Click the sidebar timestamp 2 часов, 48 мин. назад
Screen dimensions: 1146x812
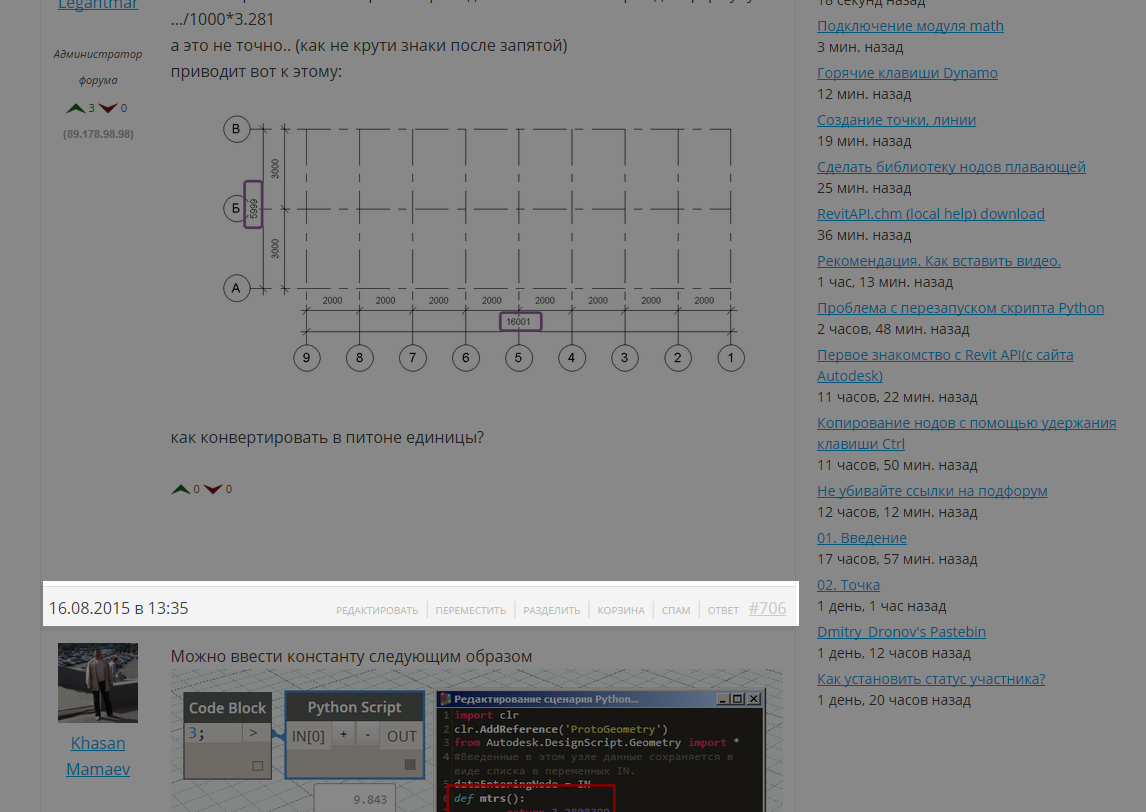pyautogui.click(x=893, y=329)
